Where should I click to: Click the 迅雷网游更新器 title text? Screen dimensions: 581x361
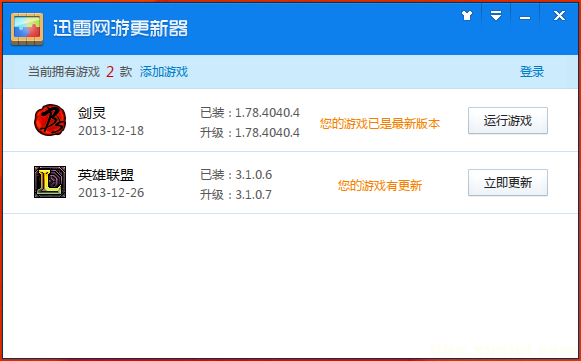tap(120, 29)
